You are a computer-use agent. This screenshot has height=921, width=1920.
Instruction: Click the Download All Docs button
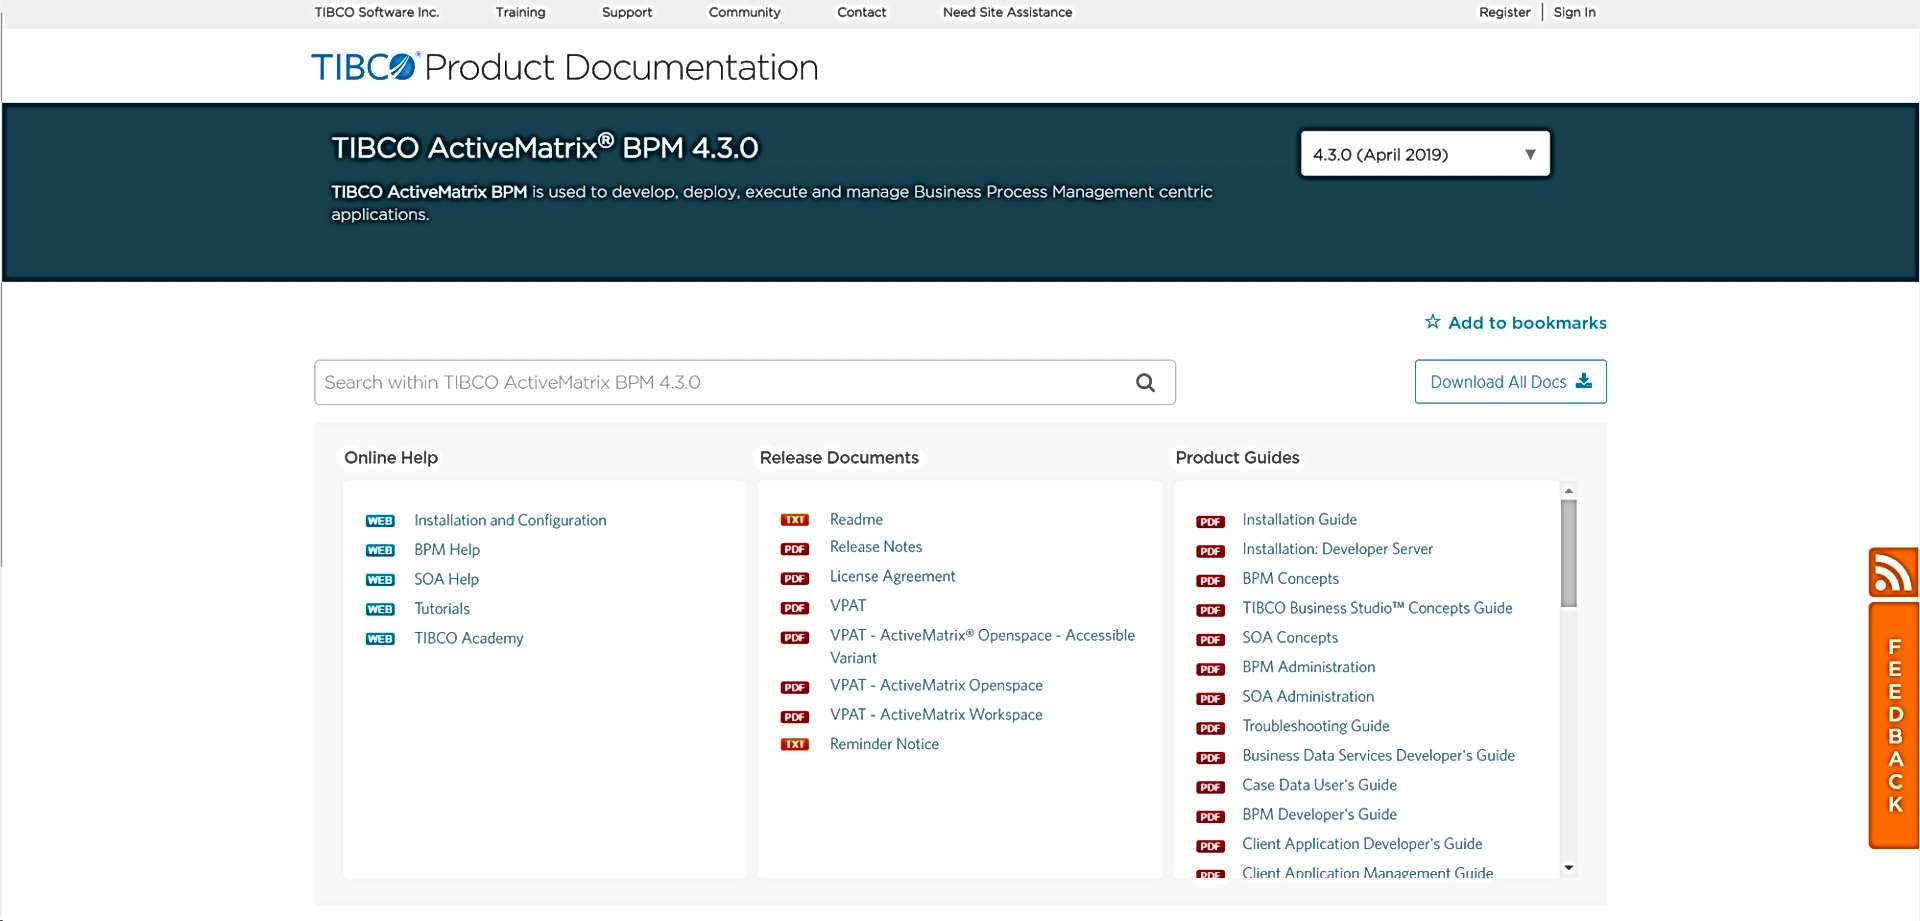point(1510,381)
